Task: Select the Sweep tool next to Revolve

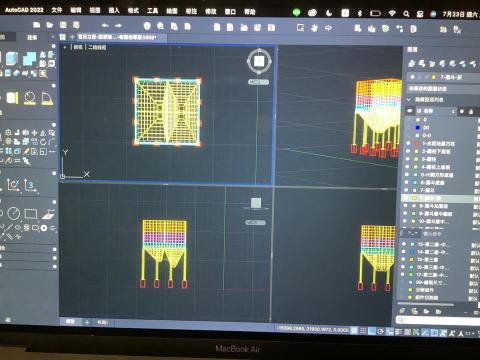Action: pos(47,98)
